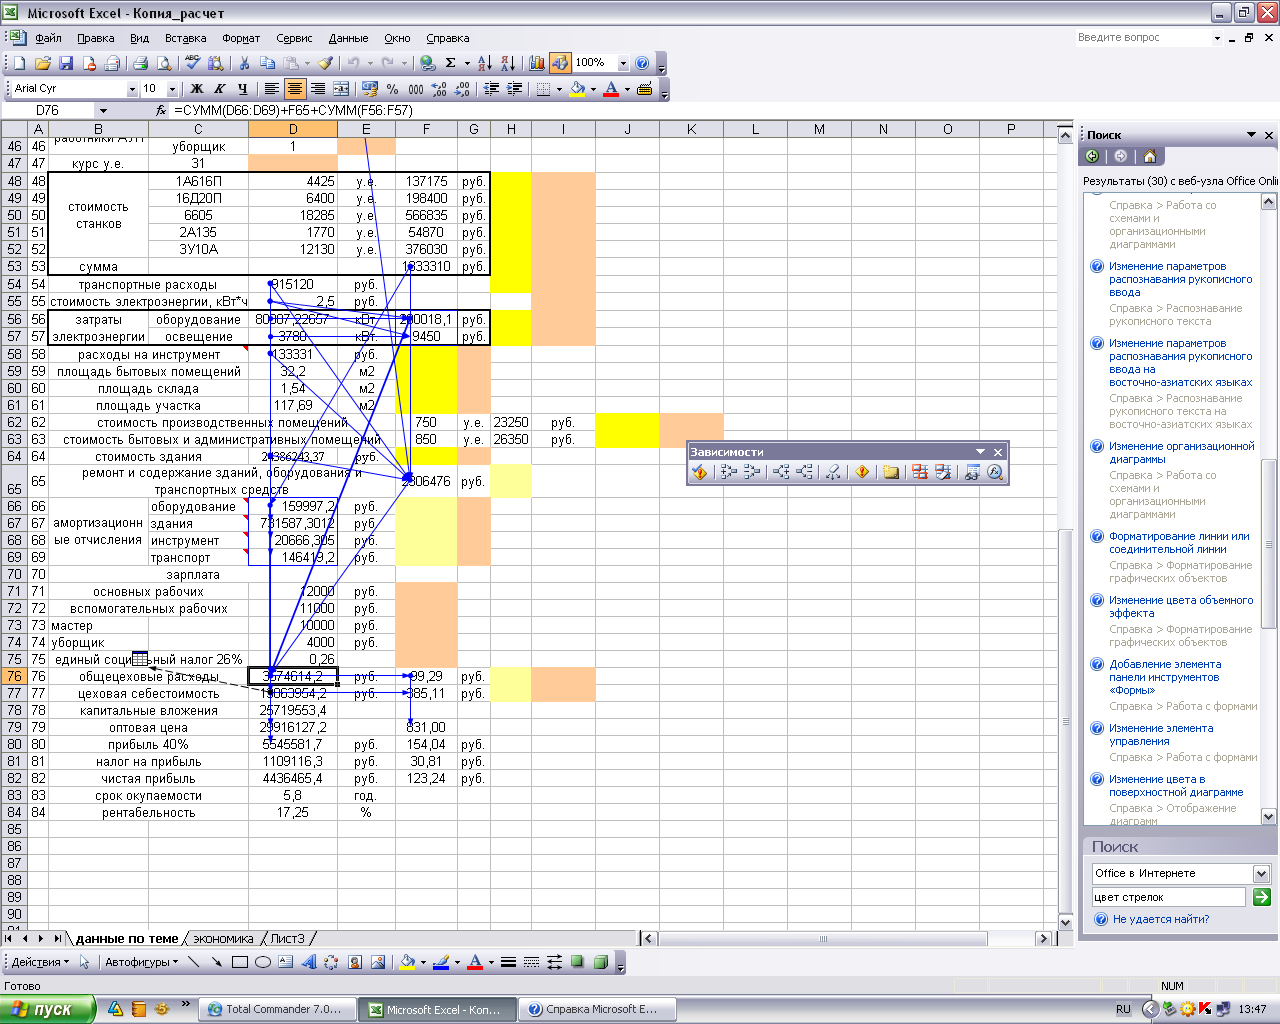The width and height of the screenshot is (1280, 1024).
Task: Apply the red font color button
Action: point(611,89)
